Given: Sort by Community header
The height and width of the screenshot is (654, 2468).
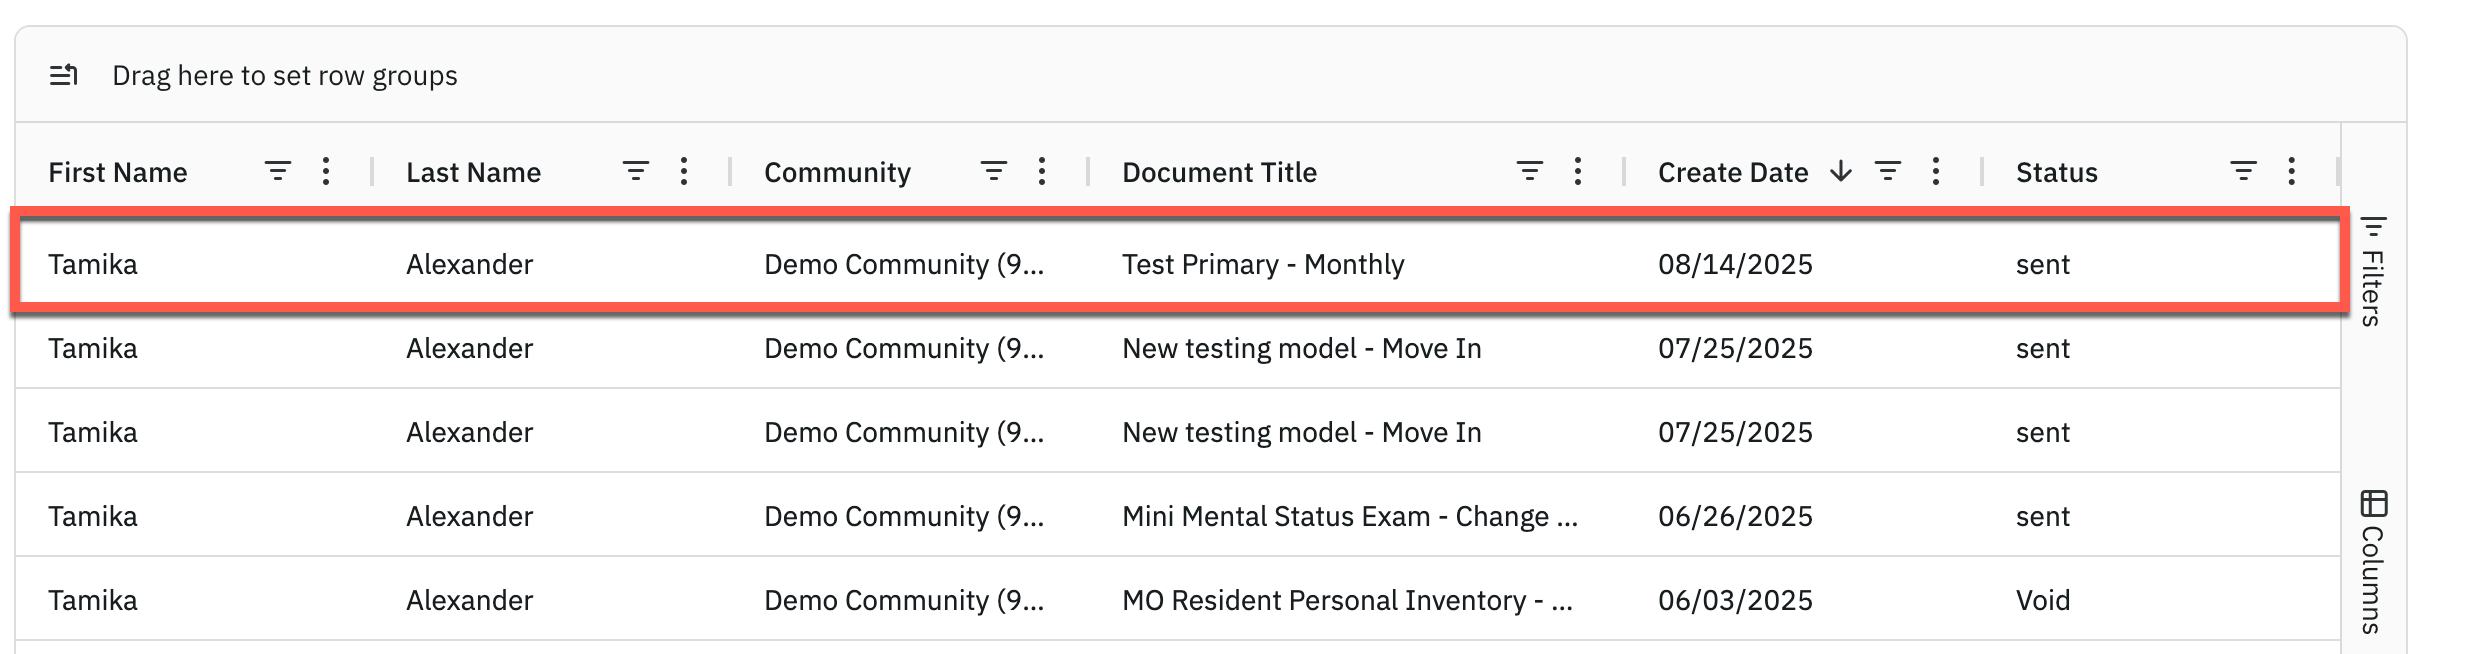Looking at the screenshot, I should click(x=837, y=173).
